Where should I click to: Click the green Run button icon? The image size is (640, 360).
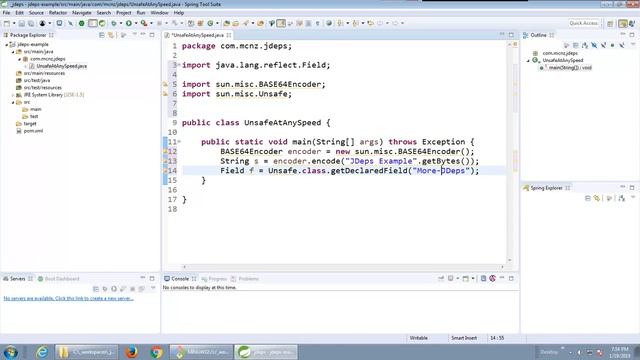129,23
